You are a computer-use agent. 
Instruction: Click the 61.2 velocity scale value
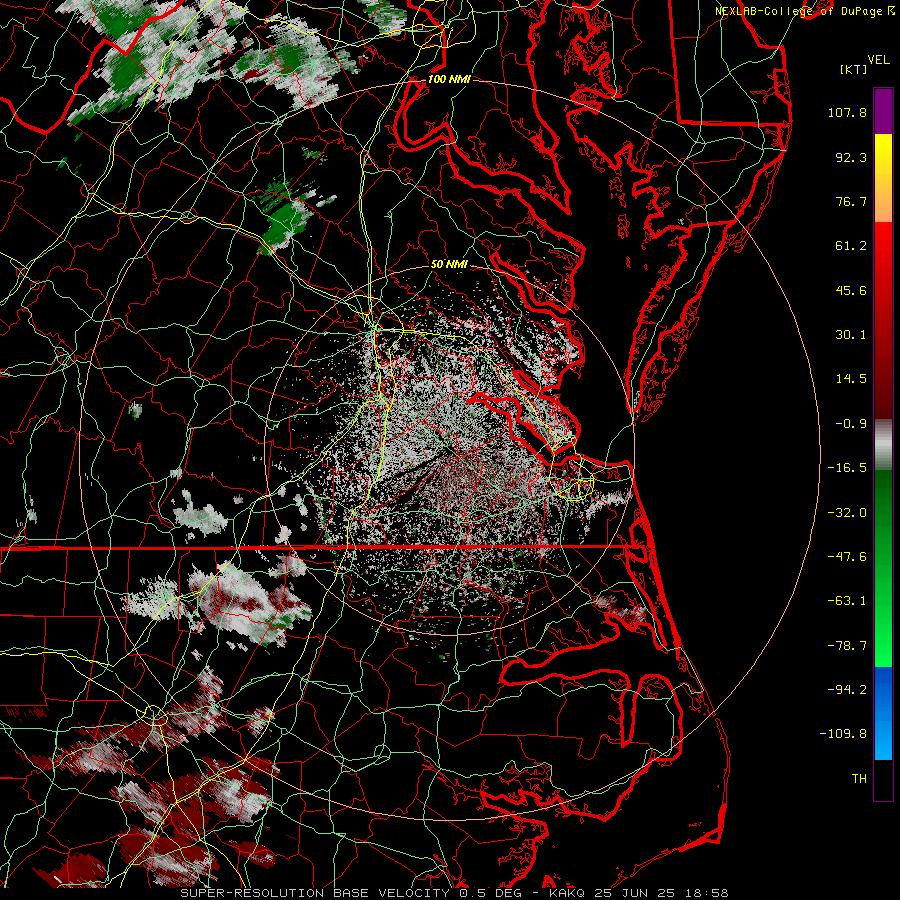pyautogui.click(x=851, y=246)
